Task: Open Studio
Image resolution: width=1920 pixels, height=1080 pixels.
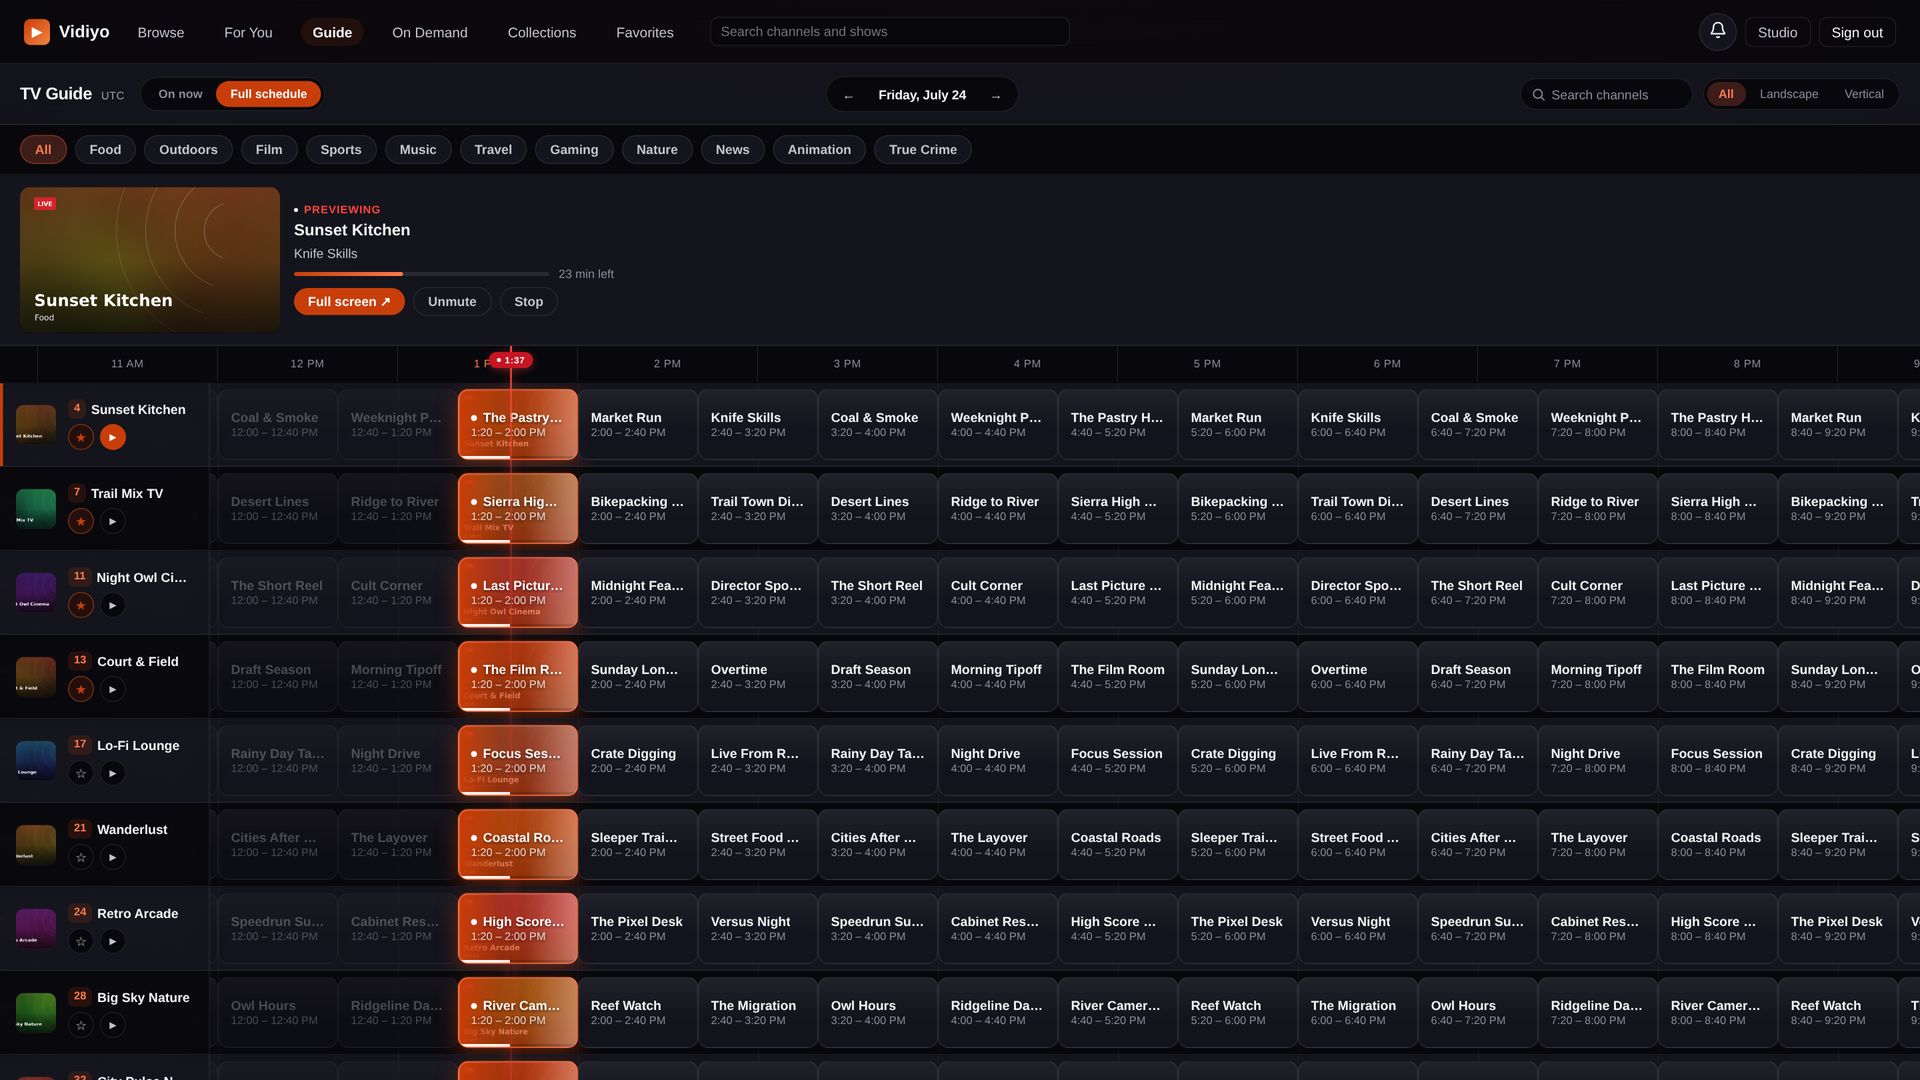Action: click(x=1777, y=32)
